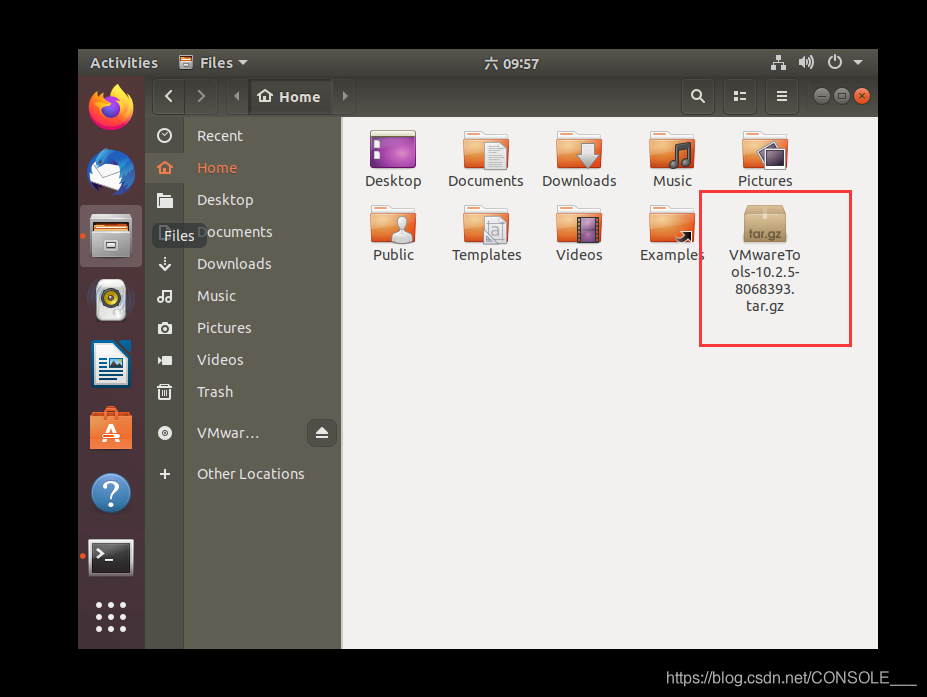Select Music in the sidebar

pos(244,296)
